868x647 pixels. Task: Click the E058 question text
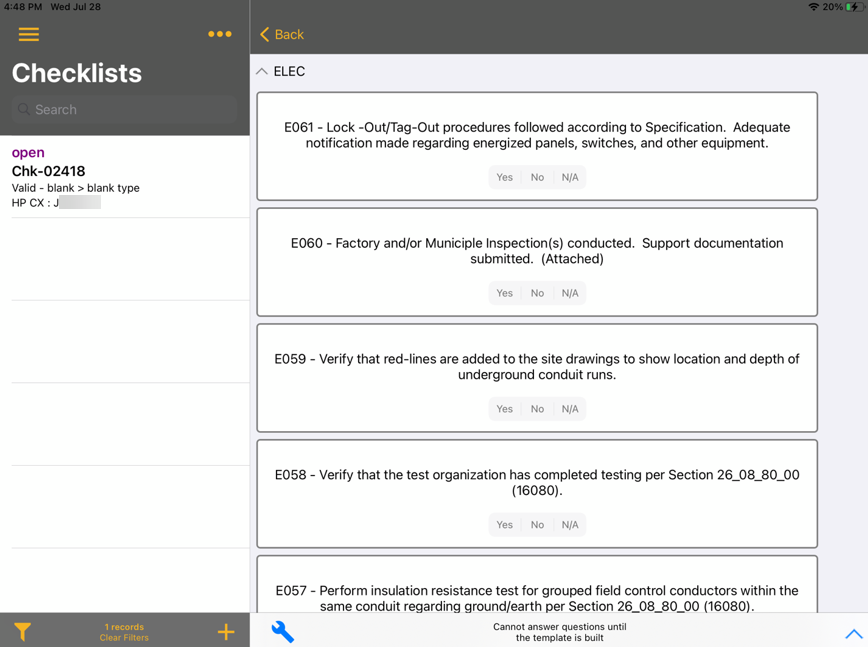click(x=537, y=482)
